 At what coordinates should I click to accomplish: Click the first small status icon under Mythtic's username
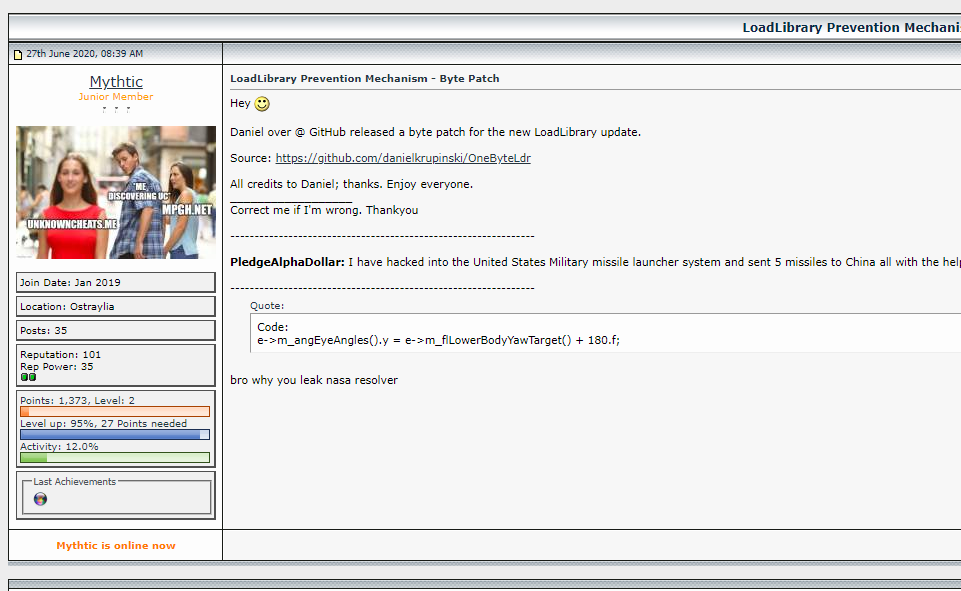coord(103,111)
